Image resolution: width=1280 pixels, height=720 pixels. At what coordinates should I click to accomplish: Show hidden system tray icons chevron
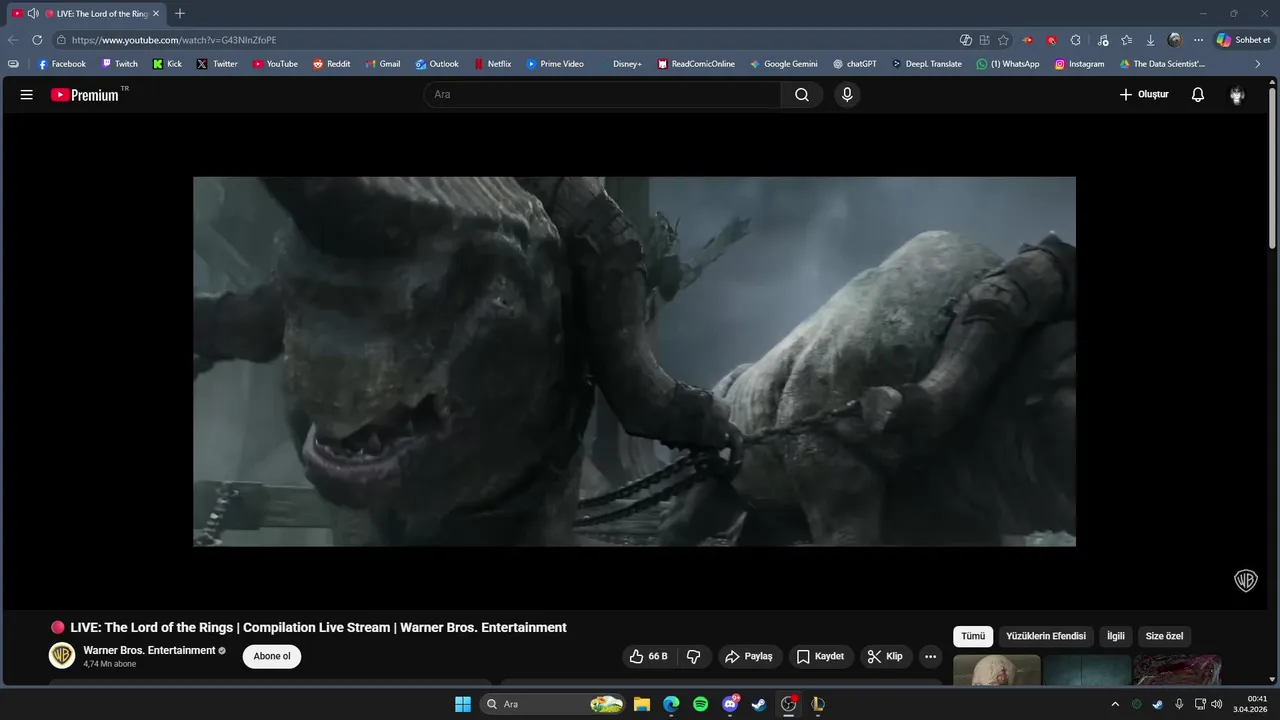1115,704
